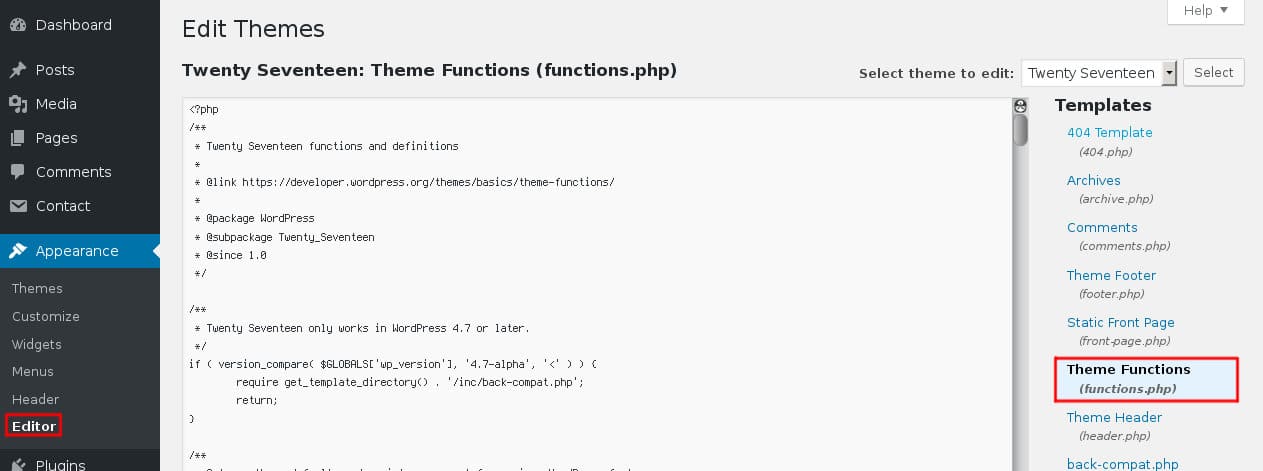Click the code editor vertical scrollbar thumb
1263x471 pixels.
1020,130
